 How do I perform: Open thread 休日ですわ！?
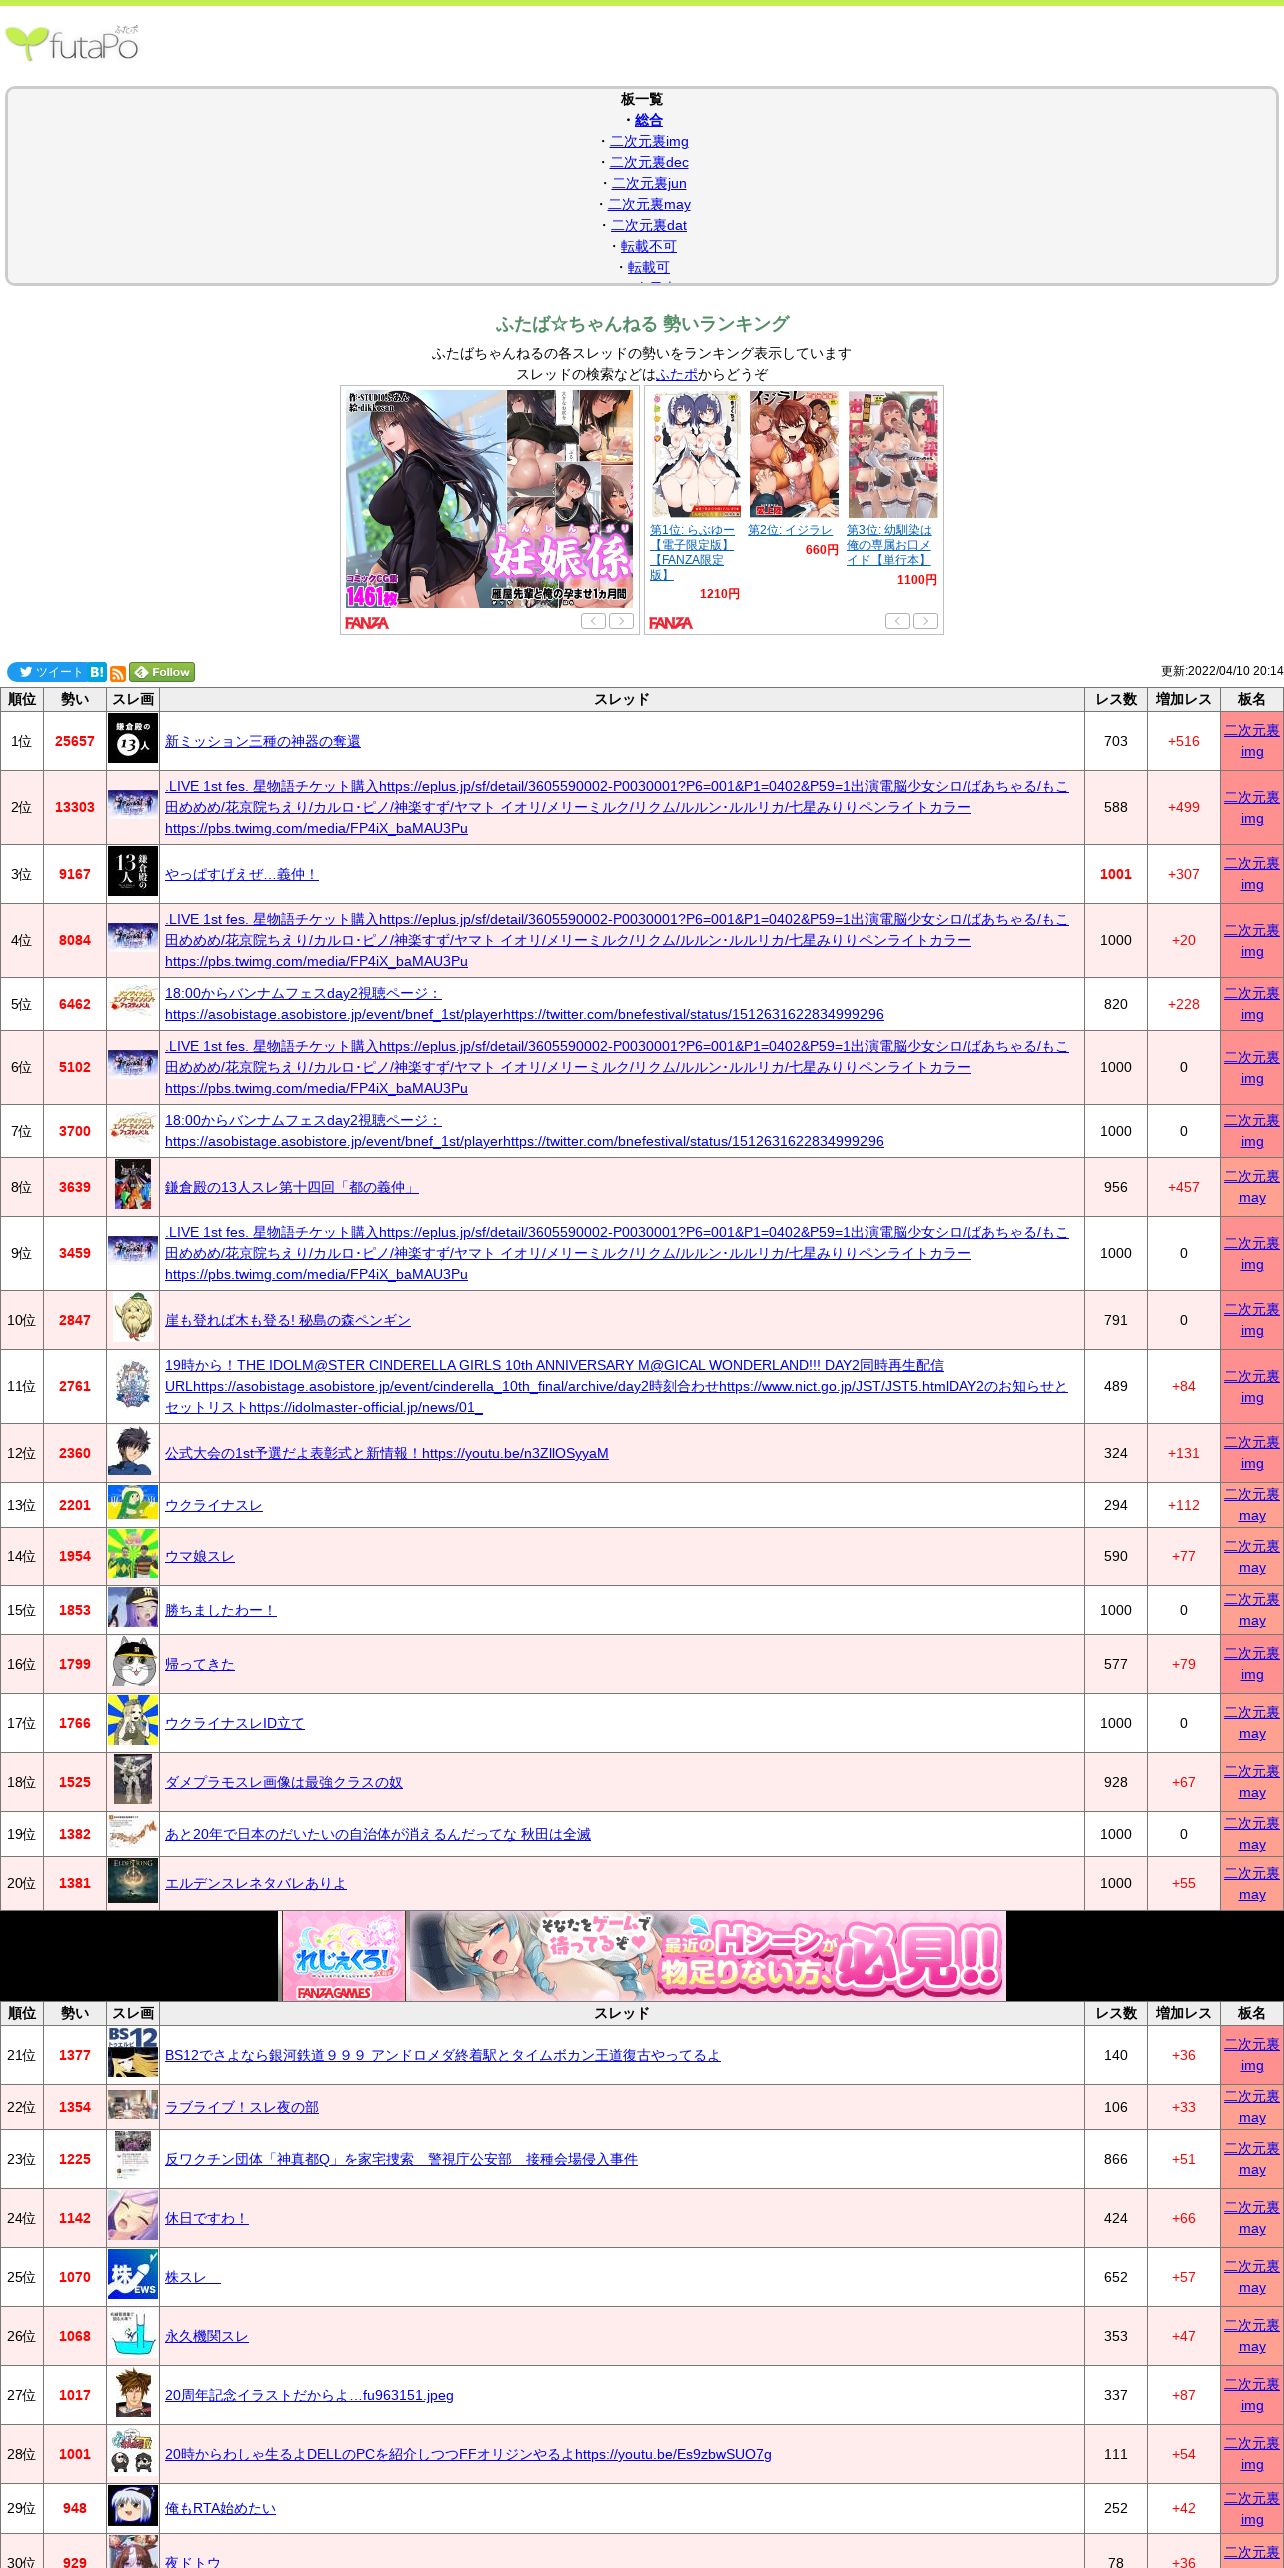[x=207, y=2218]
